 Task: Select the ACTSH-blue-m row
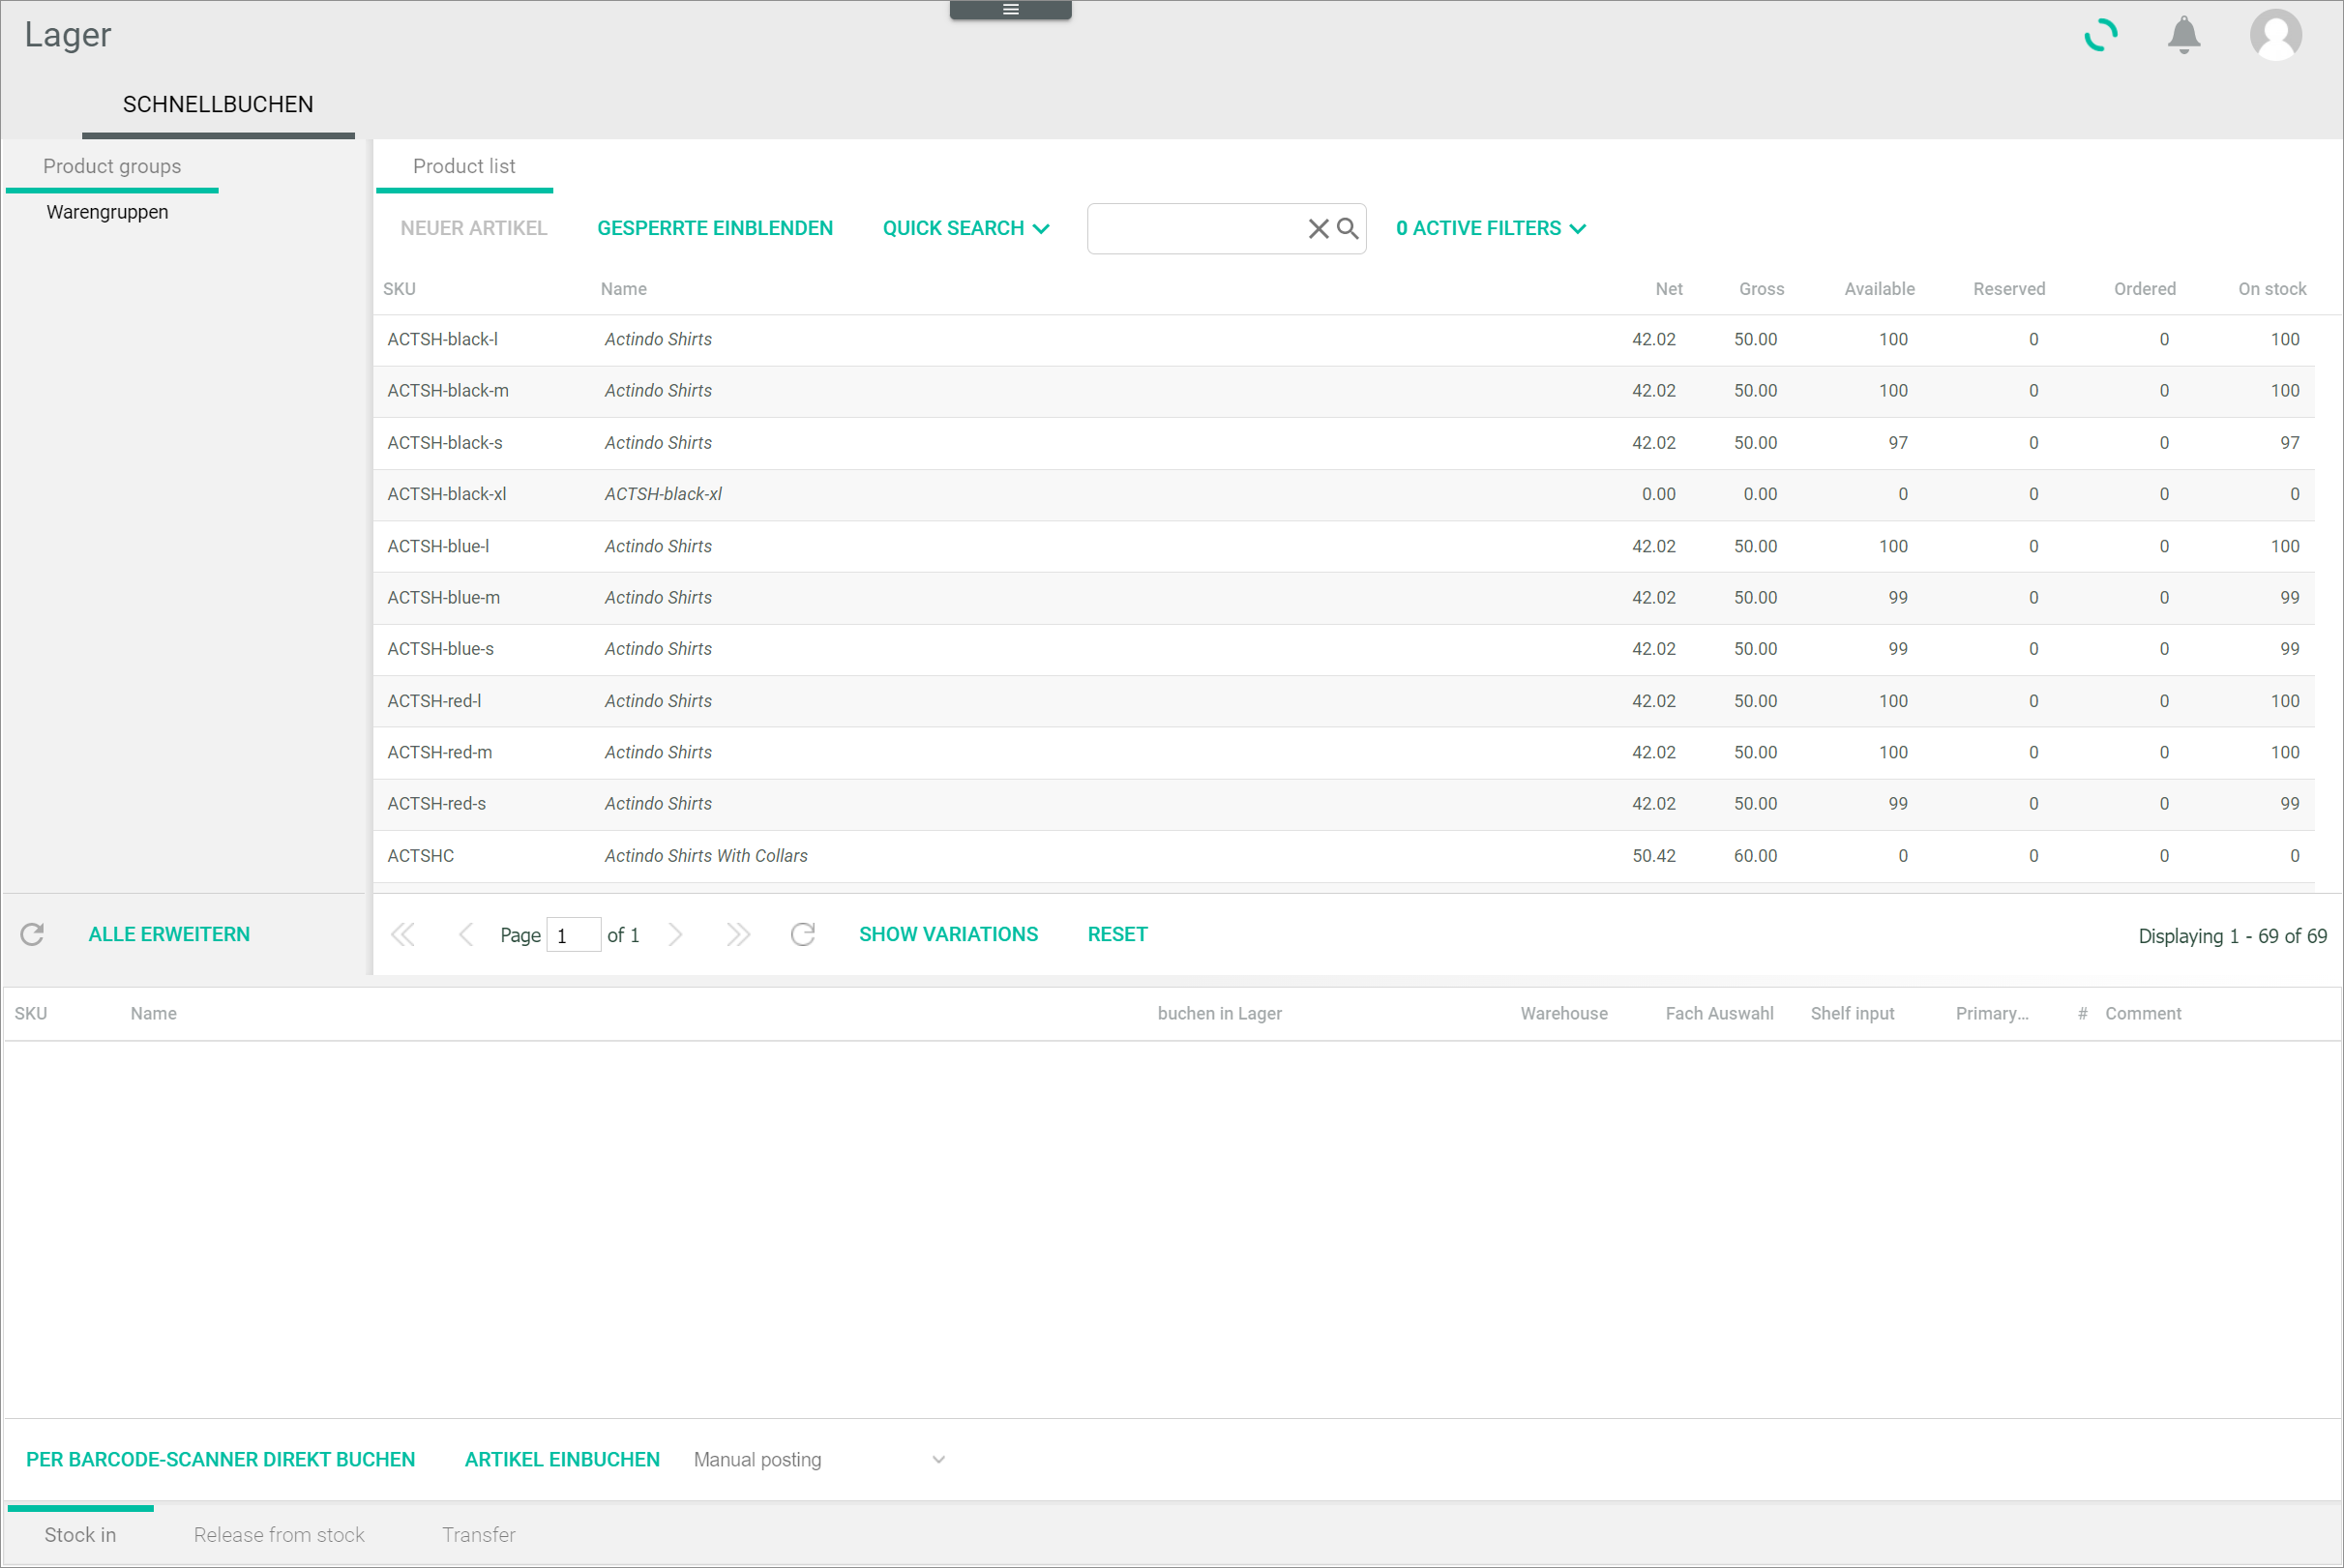click(x=1343, y=598)
